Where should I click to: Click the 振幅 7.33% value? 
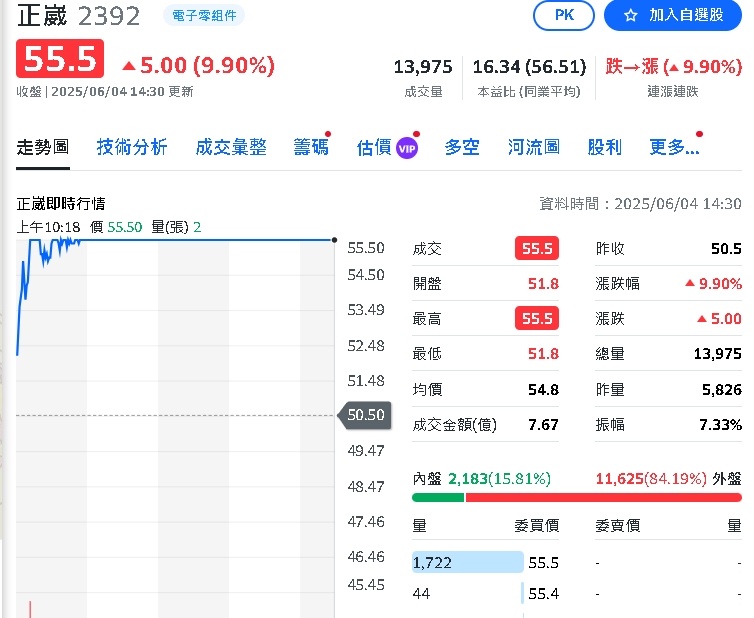click(x=720, y=425)
